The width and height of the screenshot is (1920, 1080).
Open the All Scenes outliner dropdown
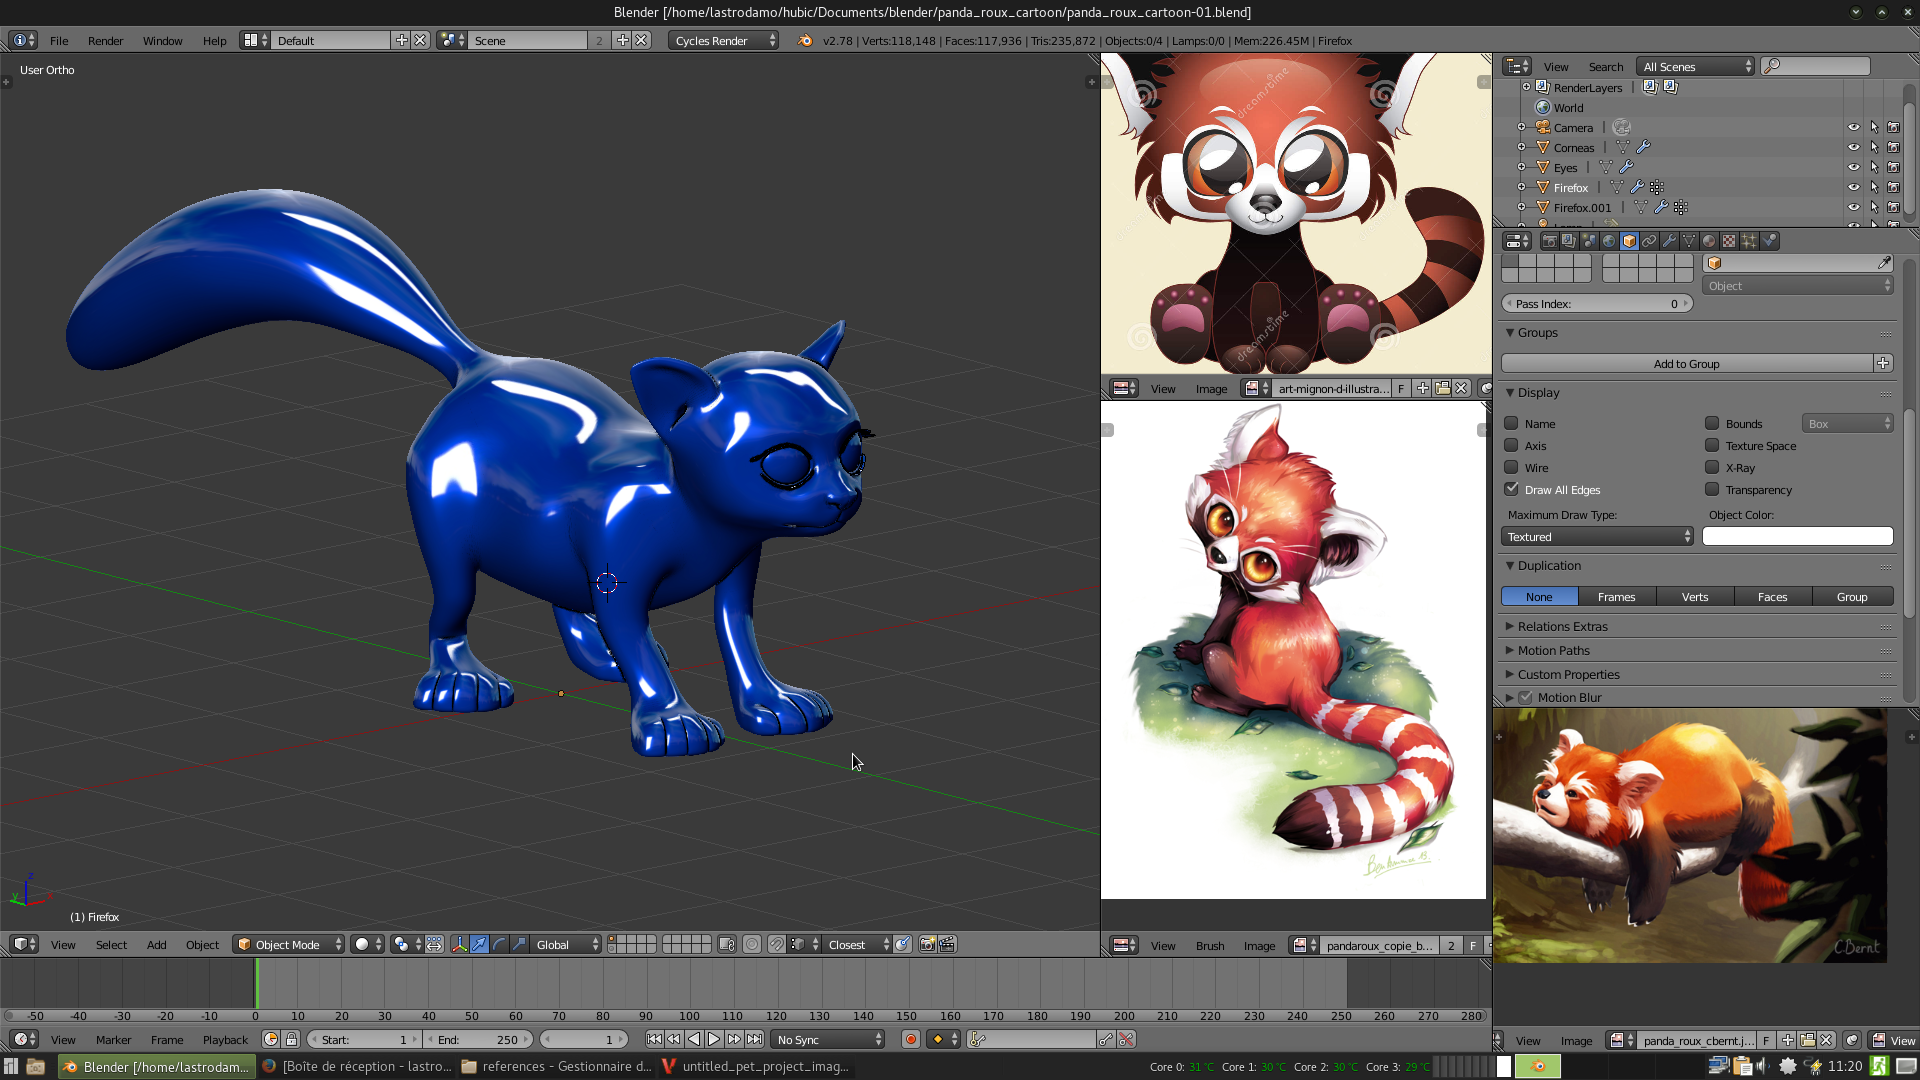pos(1696,66)
